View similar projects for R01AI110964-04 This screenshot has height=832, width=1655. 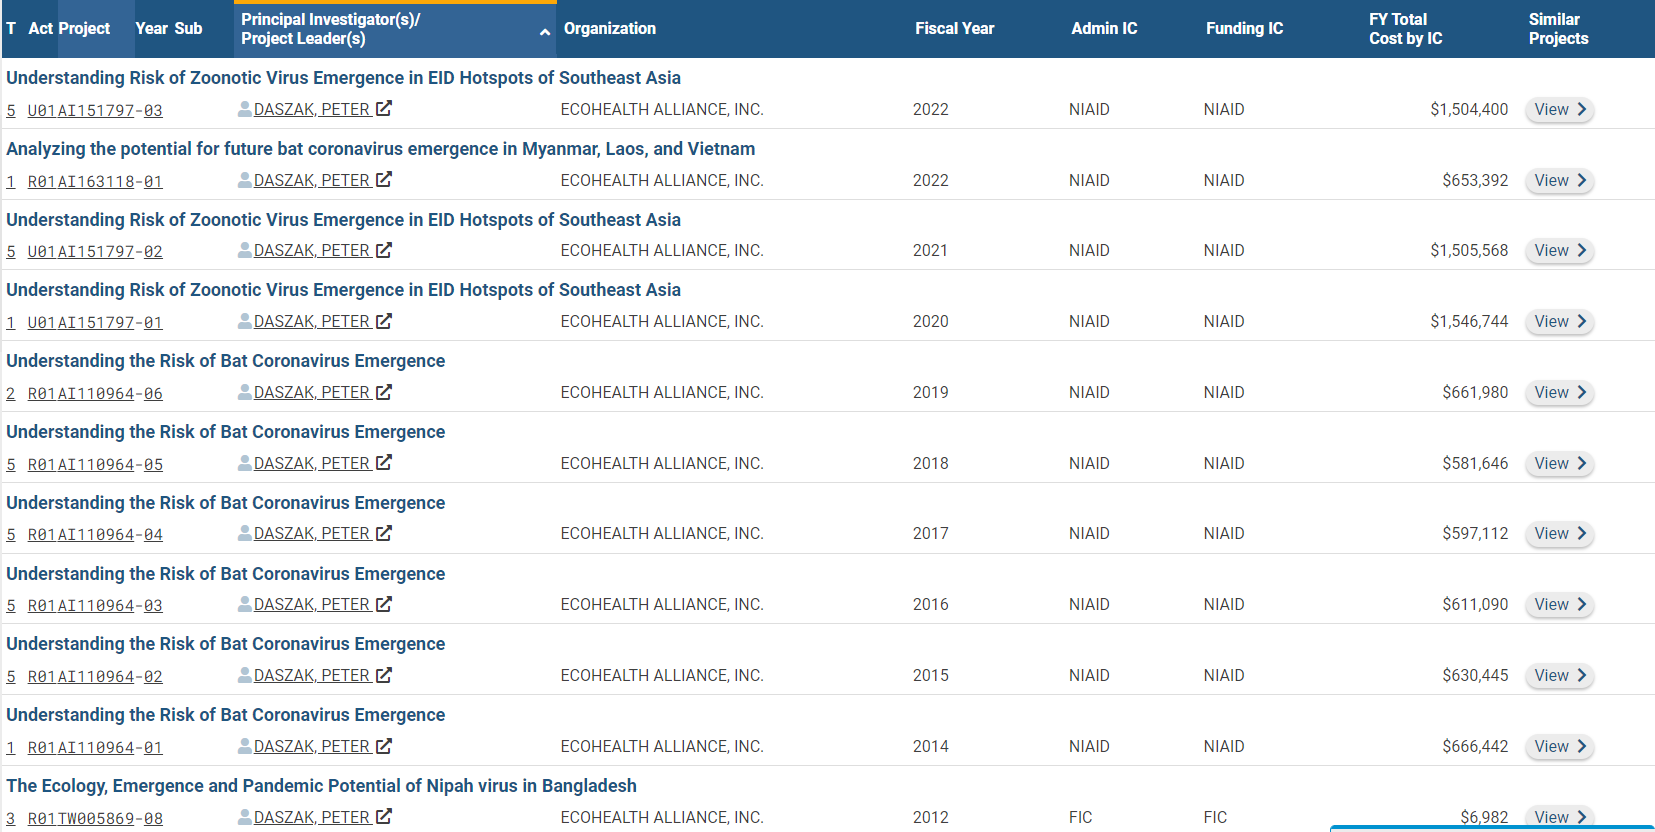[x=1559, y=534]
